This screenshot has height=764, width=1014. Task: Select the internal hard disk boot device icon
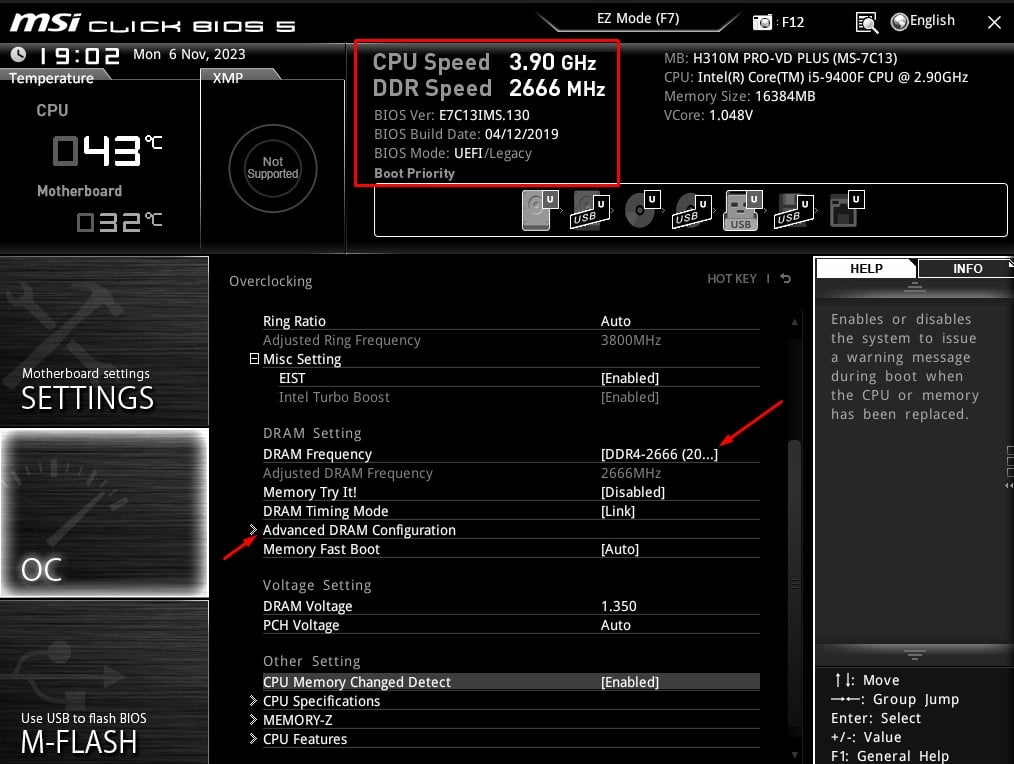tap(540, 210)
